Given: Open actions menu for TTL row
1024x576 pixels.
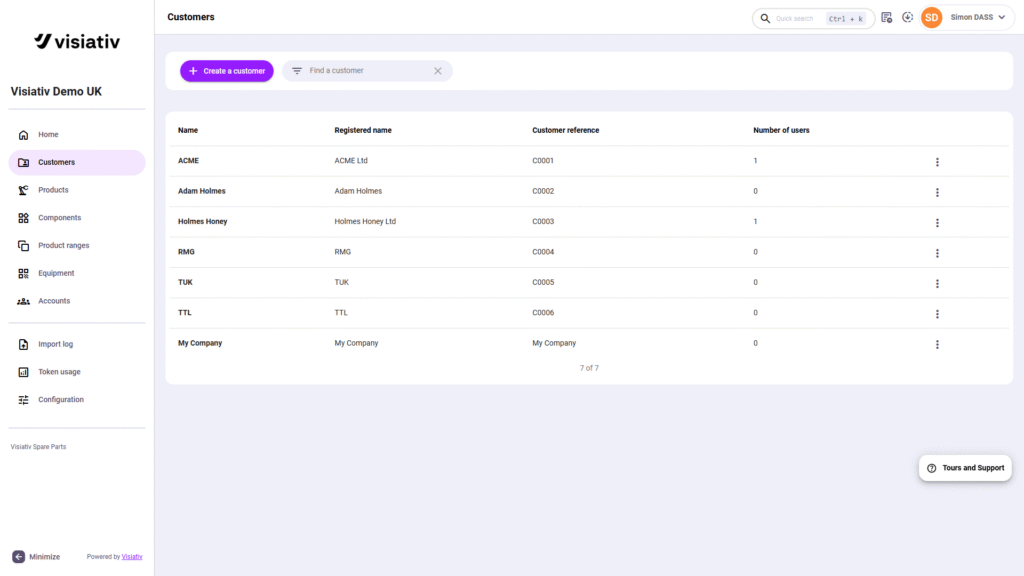Looking at the screenshot, I should (x=937, y=314).
